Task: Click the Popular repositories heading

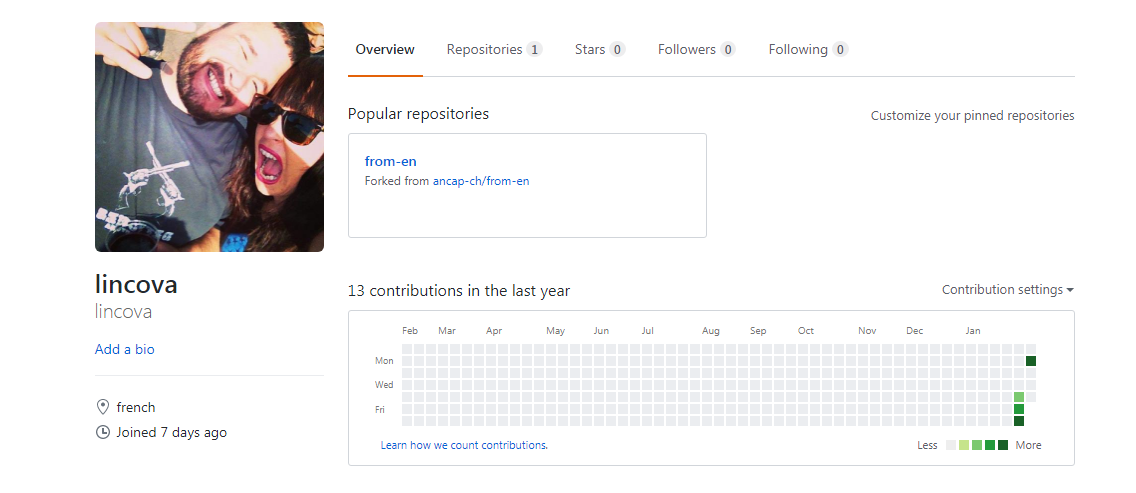Action: point(418,114)
